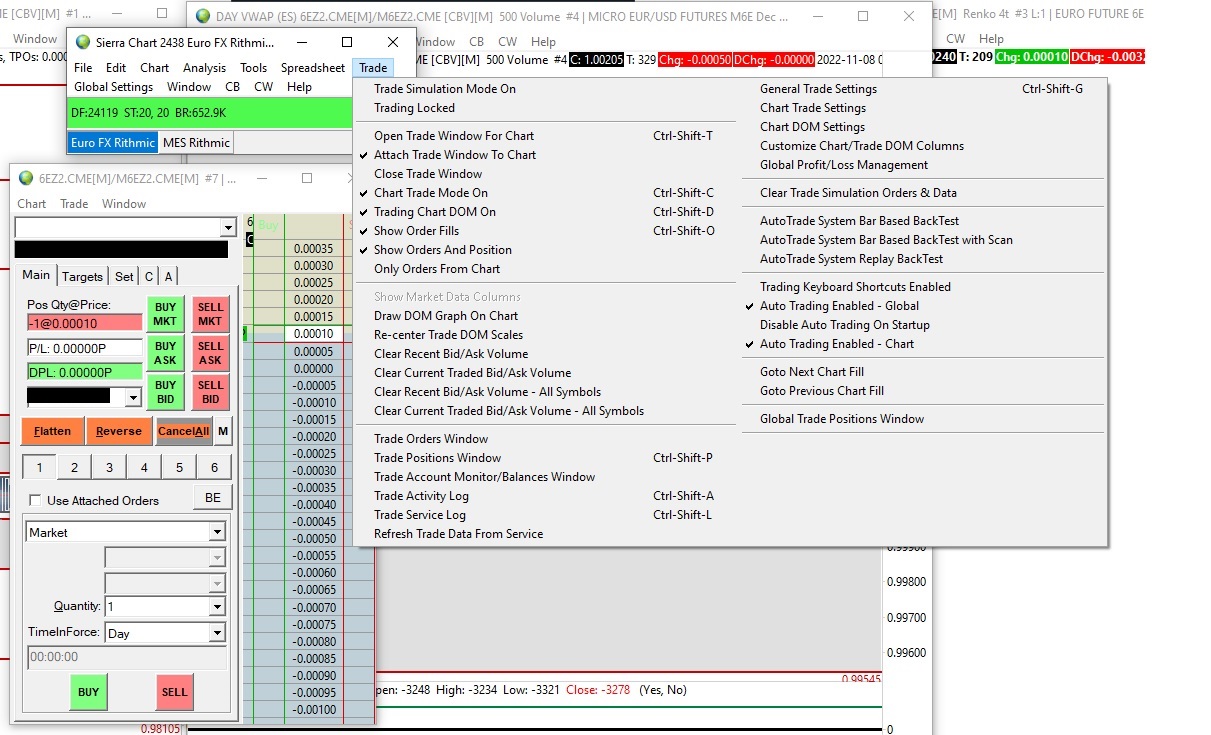Enable the Use Attached Orders checkbox
The width and height of the screenshot is (1211, 735).
36,500
